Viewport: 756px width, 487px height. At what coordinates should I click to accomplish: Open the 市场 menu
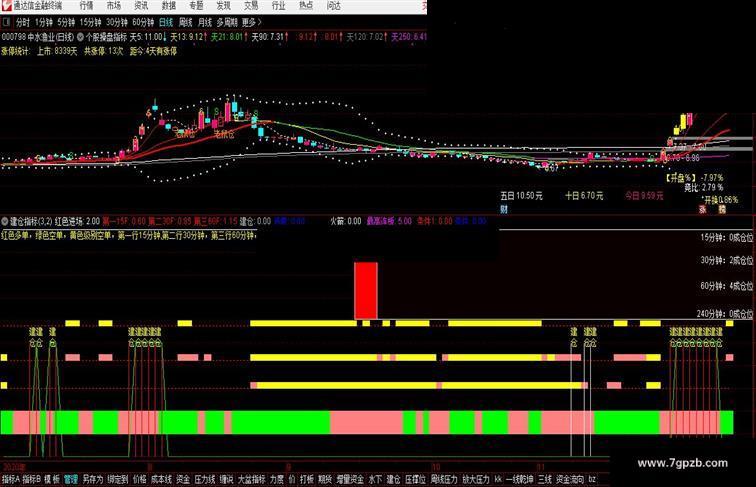(x=114, y=6)
